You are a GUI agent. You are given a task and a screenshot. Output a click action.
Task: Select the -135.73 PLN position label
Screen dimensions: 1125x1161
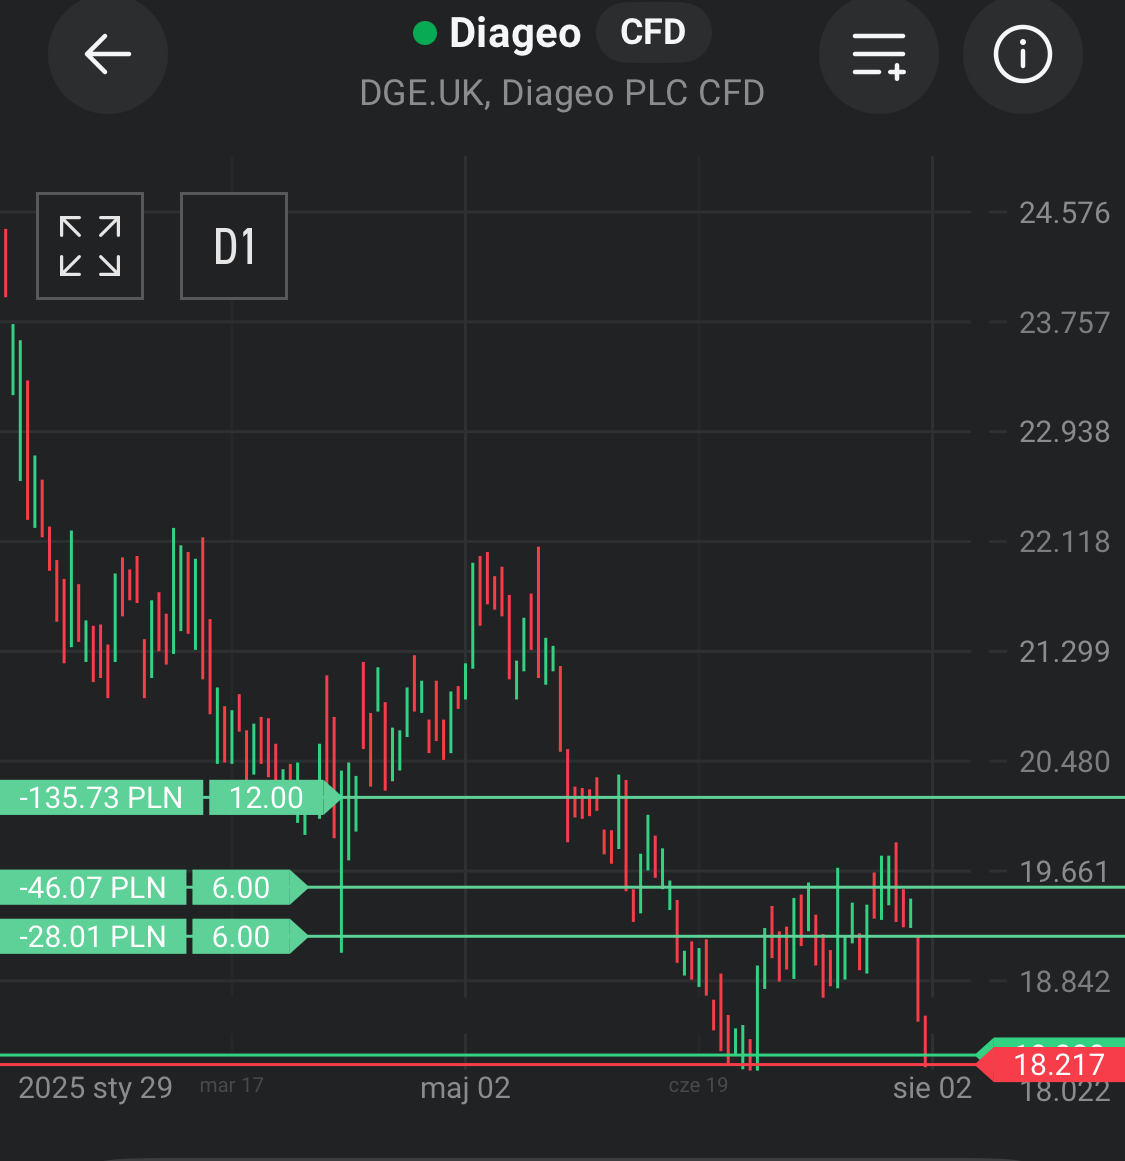[x=101, y=797]
